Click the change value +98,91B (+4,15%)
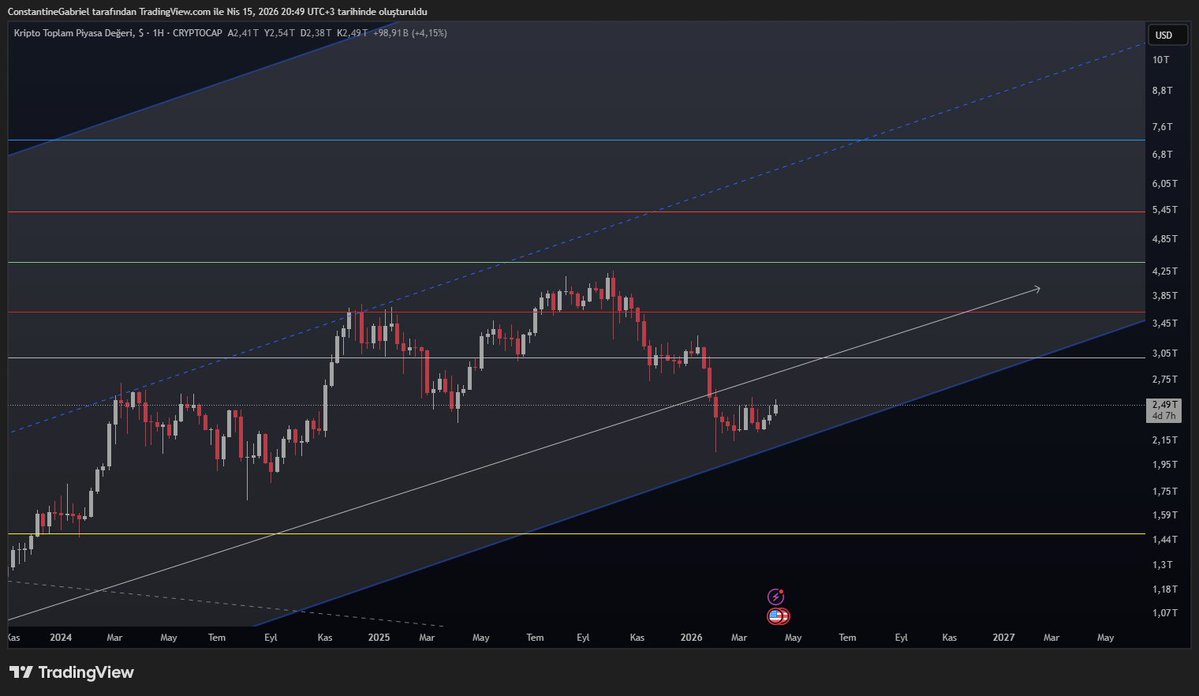The height and width of the screenshot is (696, 1199). (x=410, y=33)
